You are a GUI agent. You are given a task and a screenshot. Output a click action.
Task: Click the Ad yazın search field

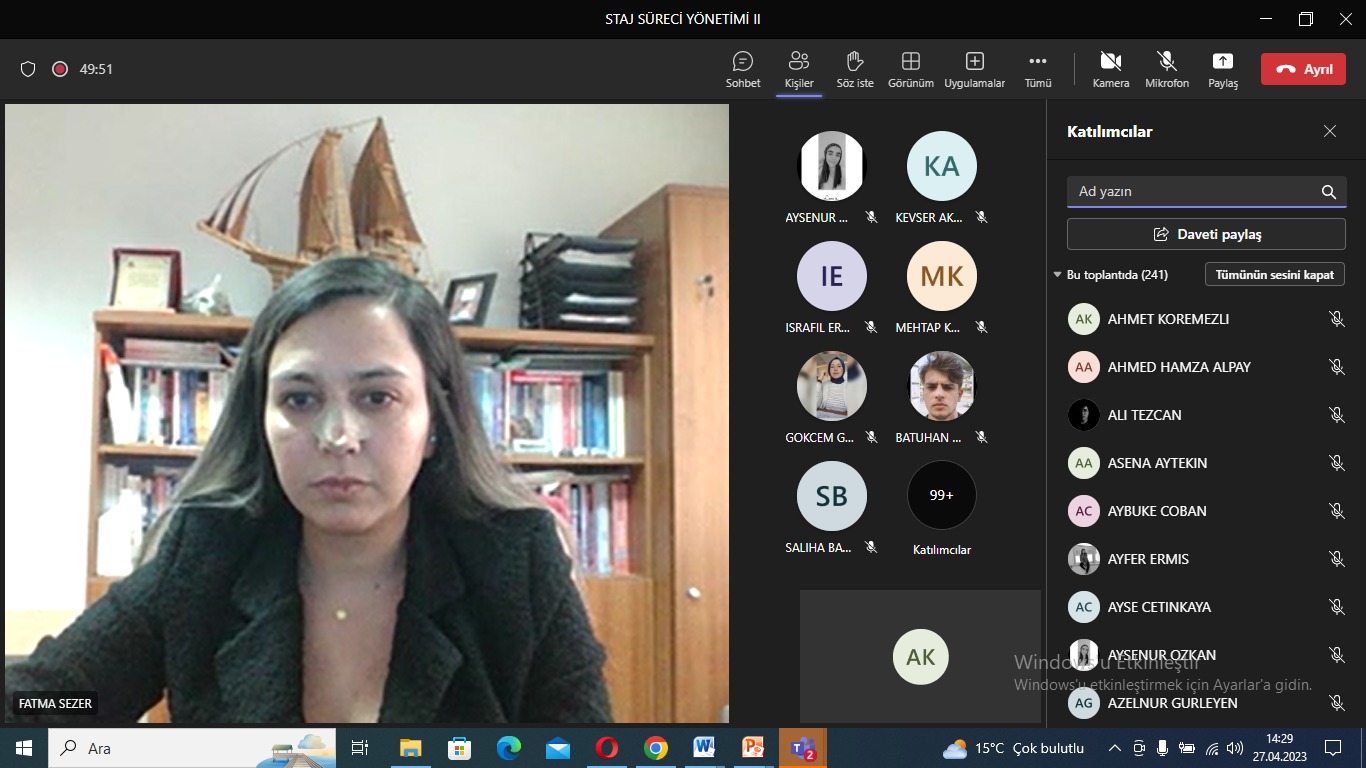point(1207,191)
